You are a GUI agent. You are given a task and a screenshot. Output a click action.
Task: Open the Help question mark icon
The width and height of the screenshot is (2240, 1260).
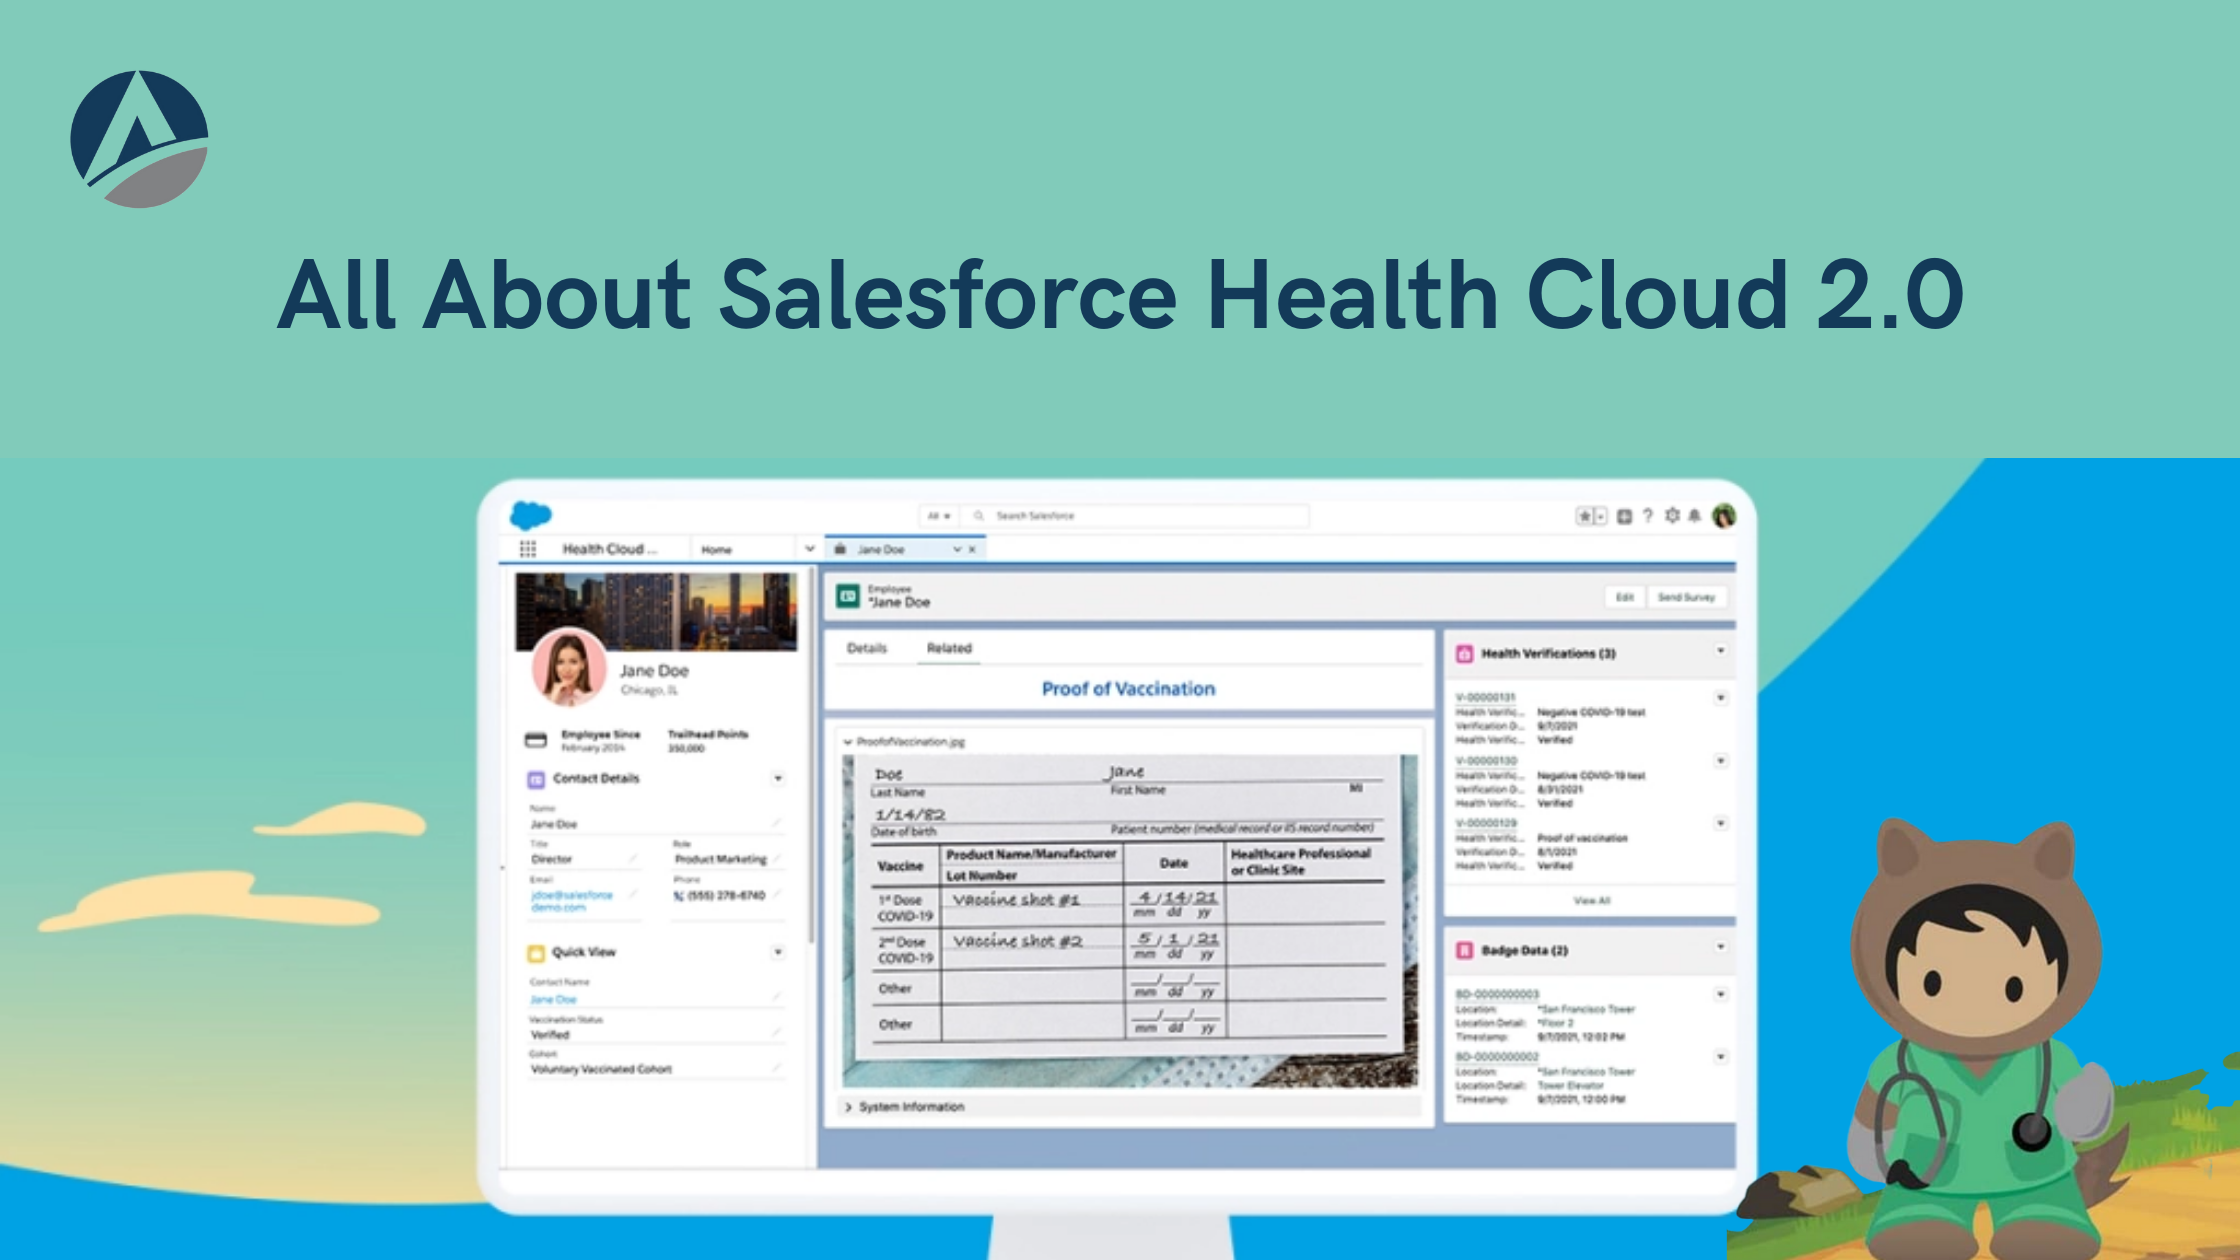point(1648,516)
